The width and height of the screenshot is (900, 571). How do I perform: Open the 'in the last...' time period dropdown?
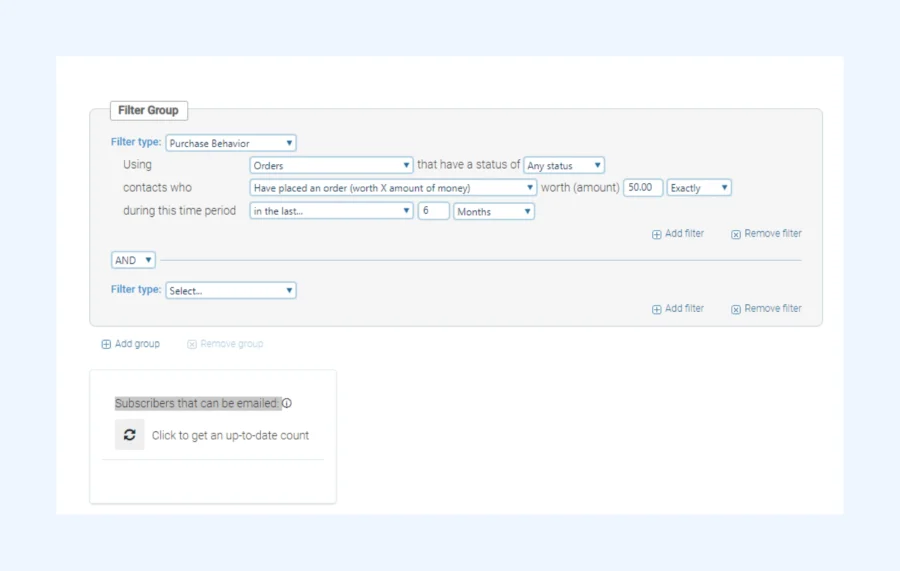(331, 211)
